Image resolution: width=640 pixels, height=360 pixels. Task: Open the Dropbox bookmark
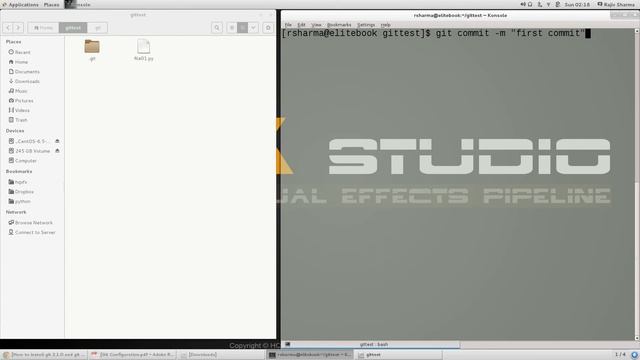coord(21,192)
